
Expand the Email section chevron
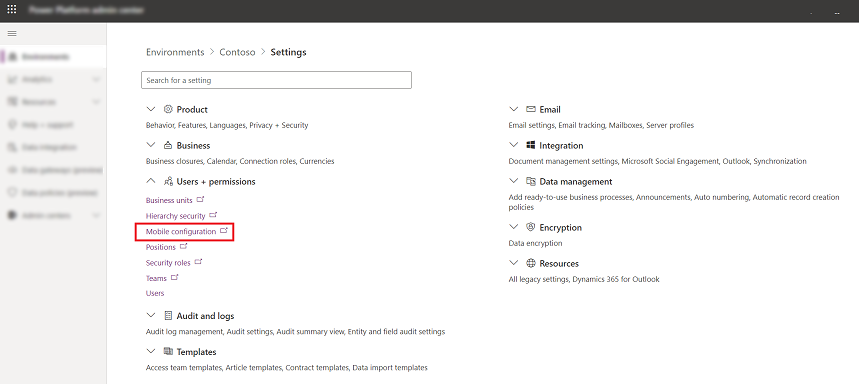coord(513,109)
